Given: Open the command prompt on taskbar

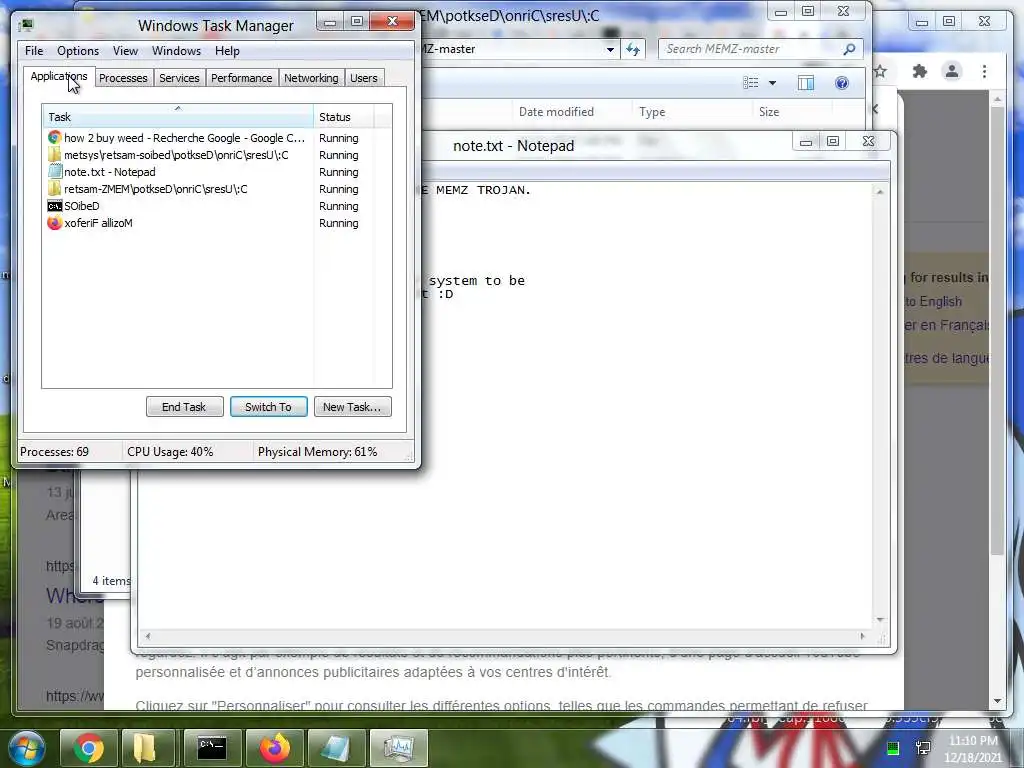Looking at the screenshot, I should click(x=212, y=748).
